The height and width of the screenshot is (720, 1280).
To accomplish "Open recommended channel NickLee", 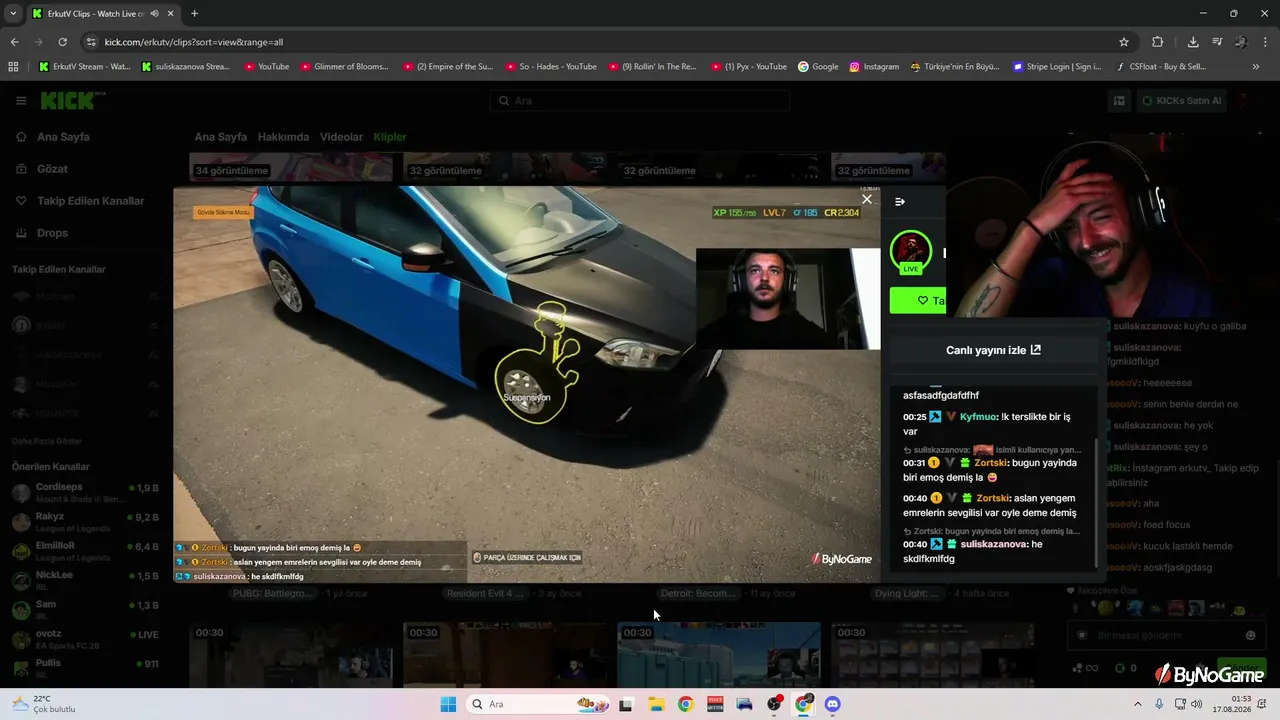I will [85, 579].
